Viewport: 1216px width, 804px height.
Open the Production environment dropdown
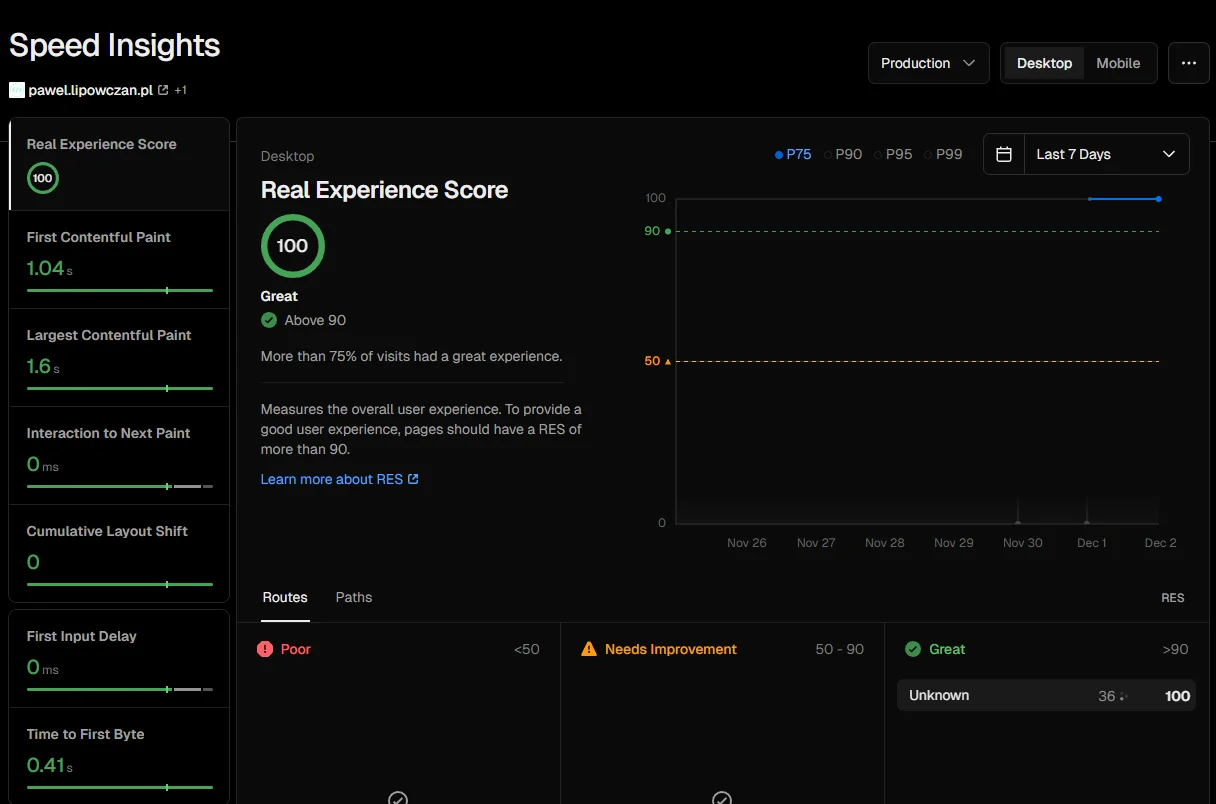tap(928, 62)
